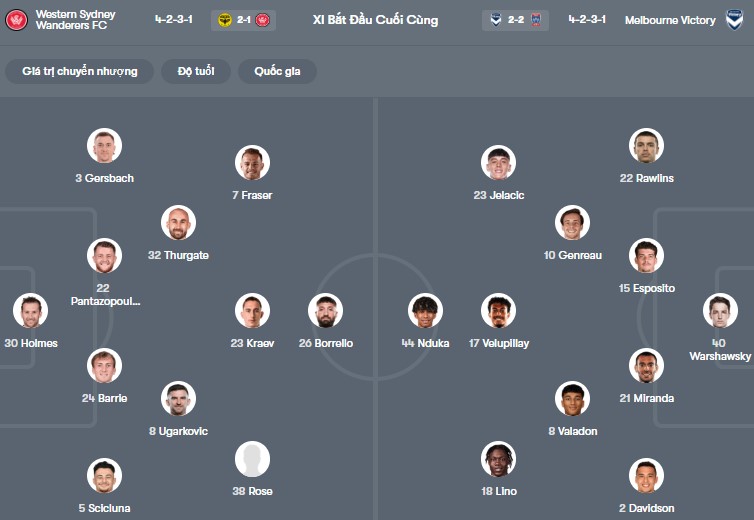Click Borrello's player portrait
The width and height of the screenshot is (754, 520).
coord(325,311)
